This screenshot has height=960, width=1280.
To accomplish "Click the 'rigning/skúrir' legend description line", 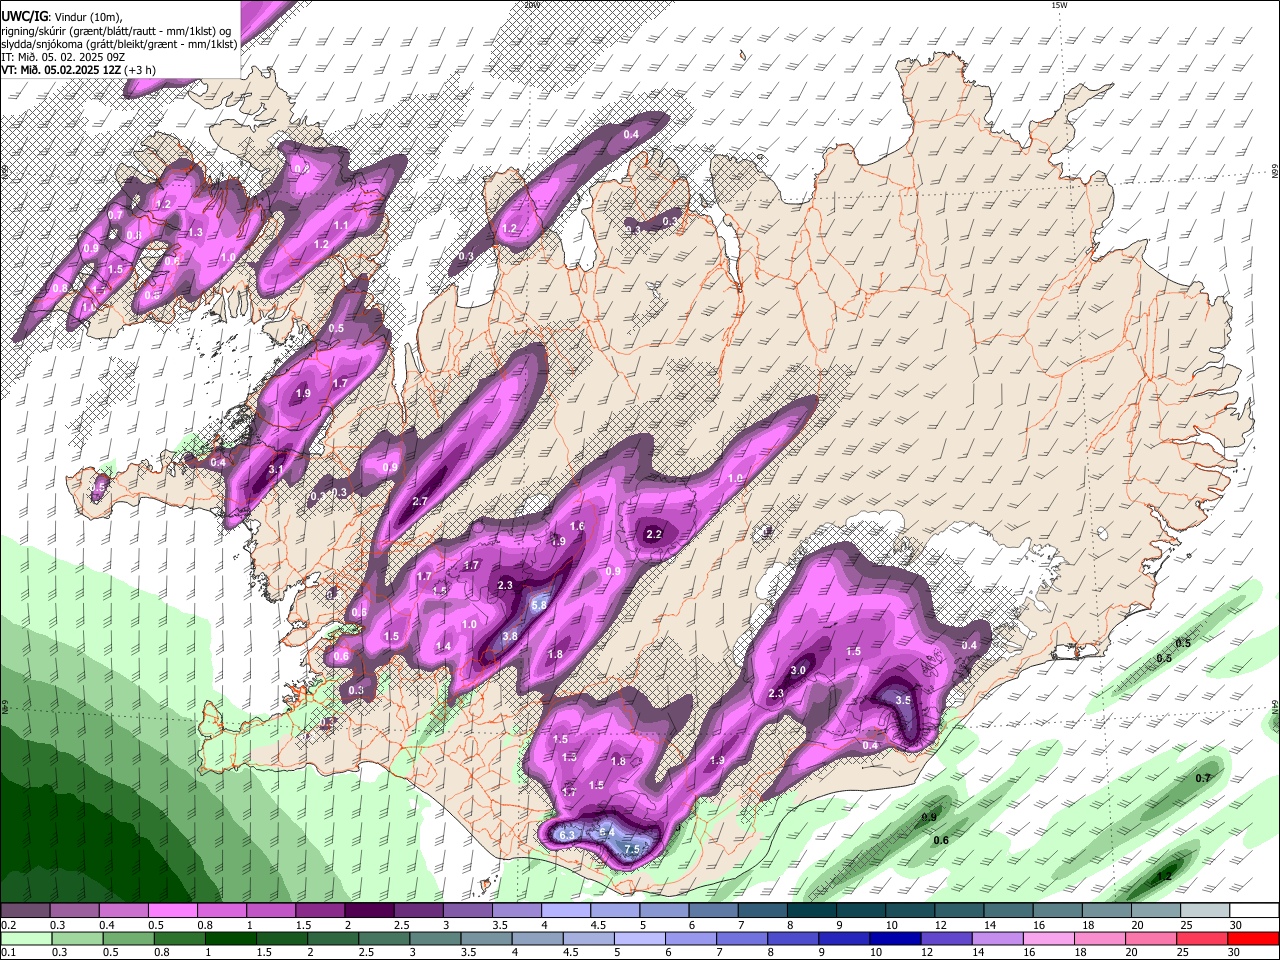I will click(x=116, y=30).
